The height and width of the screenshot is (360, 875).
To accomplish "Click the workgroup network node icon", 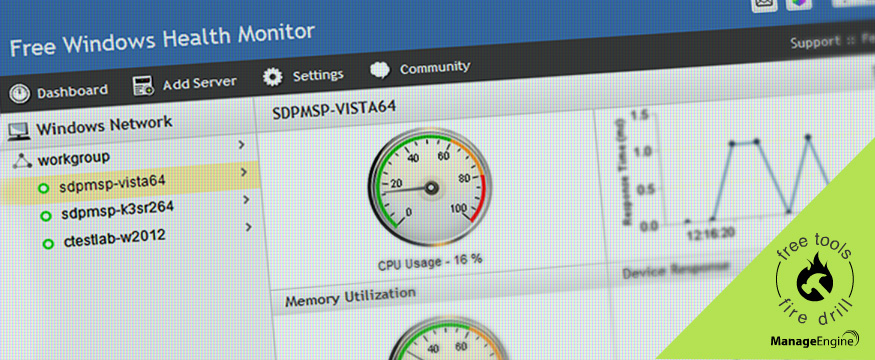I will coord(22,161).
